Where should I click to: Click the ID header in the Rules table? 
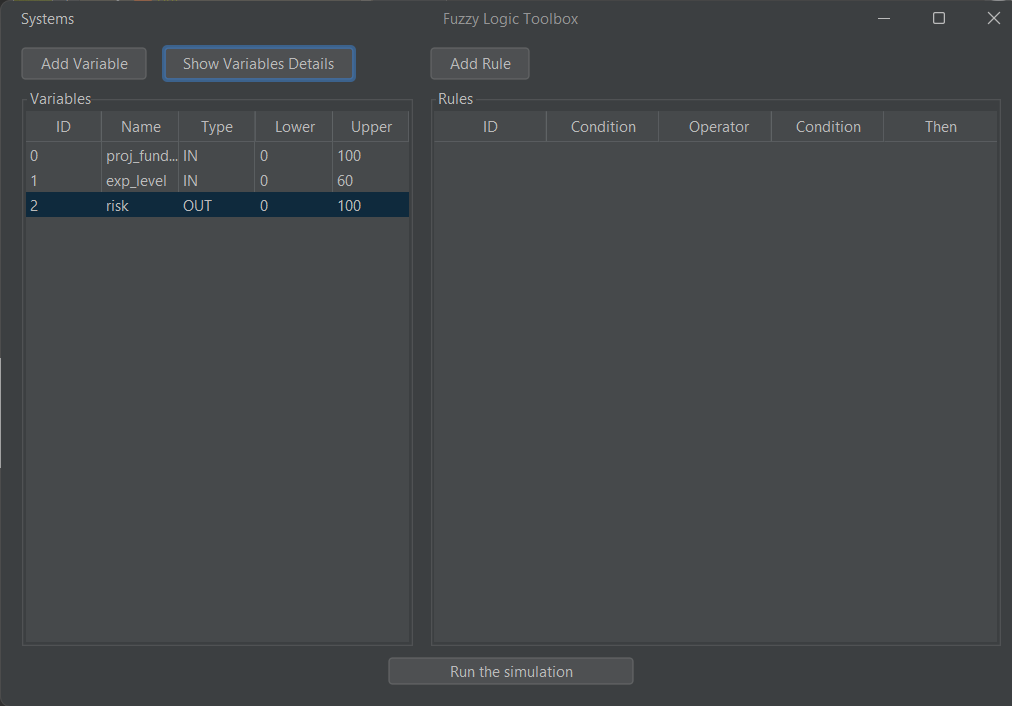[489, 126]
